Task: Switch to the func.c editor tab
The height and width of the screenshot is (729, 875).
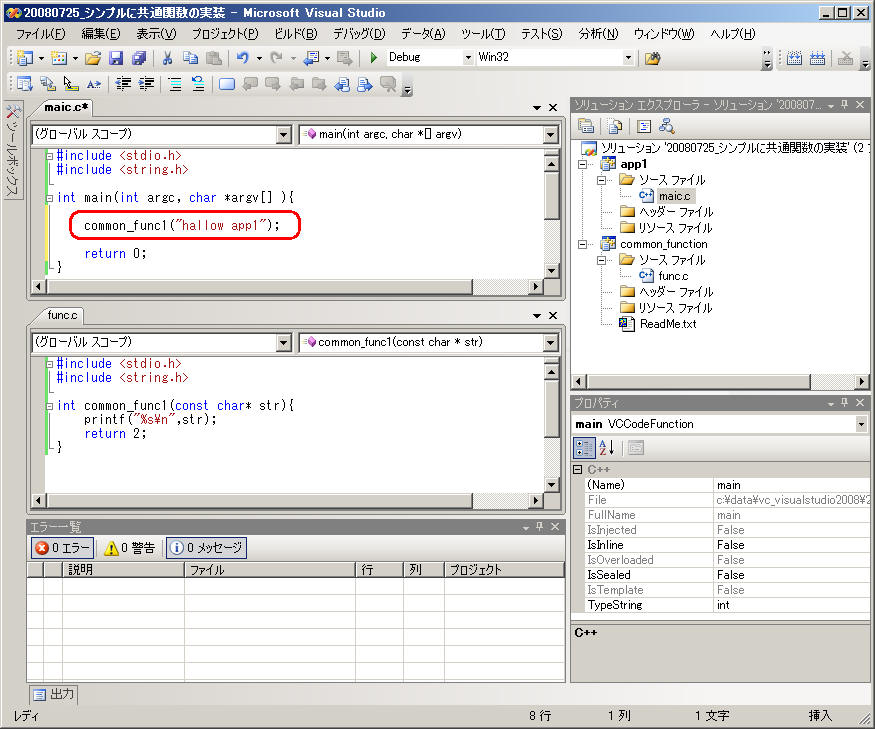Action: click(62, 315)
